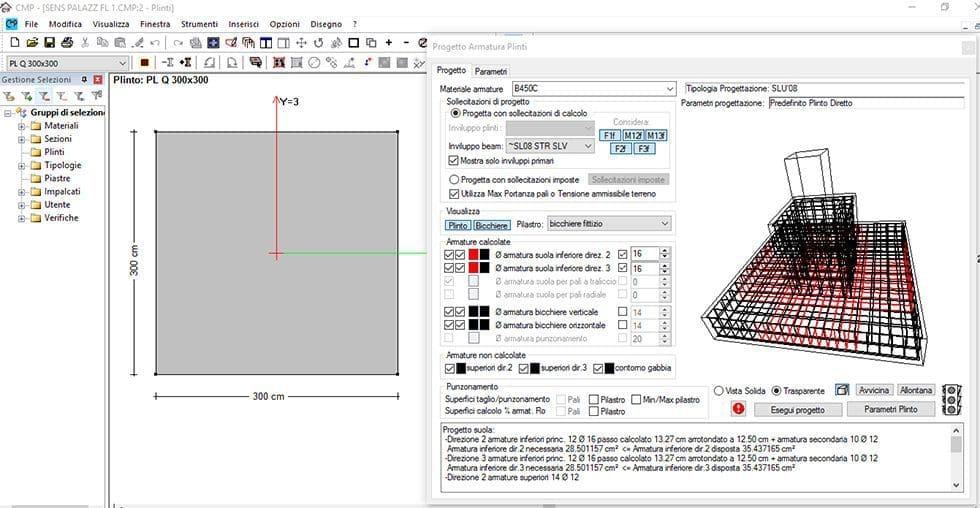Open file with the folder icon
980x508 pixels.
pyautogui.click(x=32, y=43)
